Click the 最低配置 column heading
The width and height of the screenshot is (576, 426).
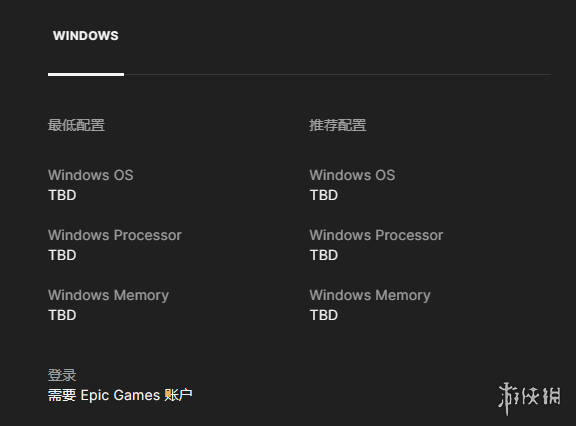(76, 125)
